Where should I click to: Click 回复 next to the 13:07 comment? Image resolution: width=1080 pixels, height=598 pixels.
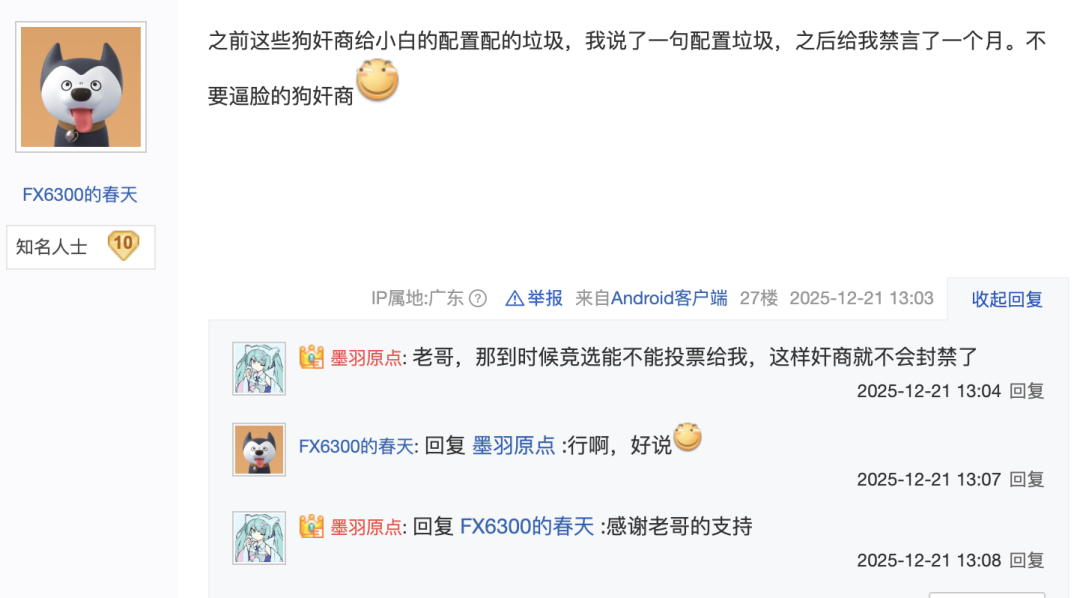coord(1026,480)
